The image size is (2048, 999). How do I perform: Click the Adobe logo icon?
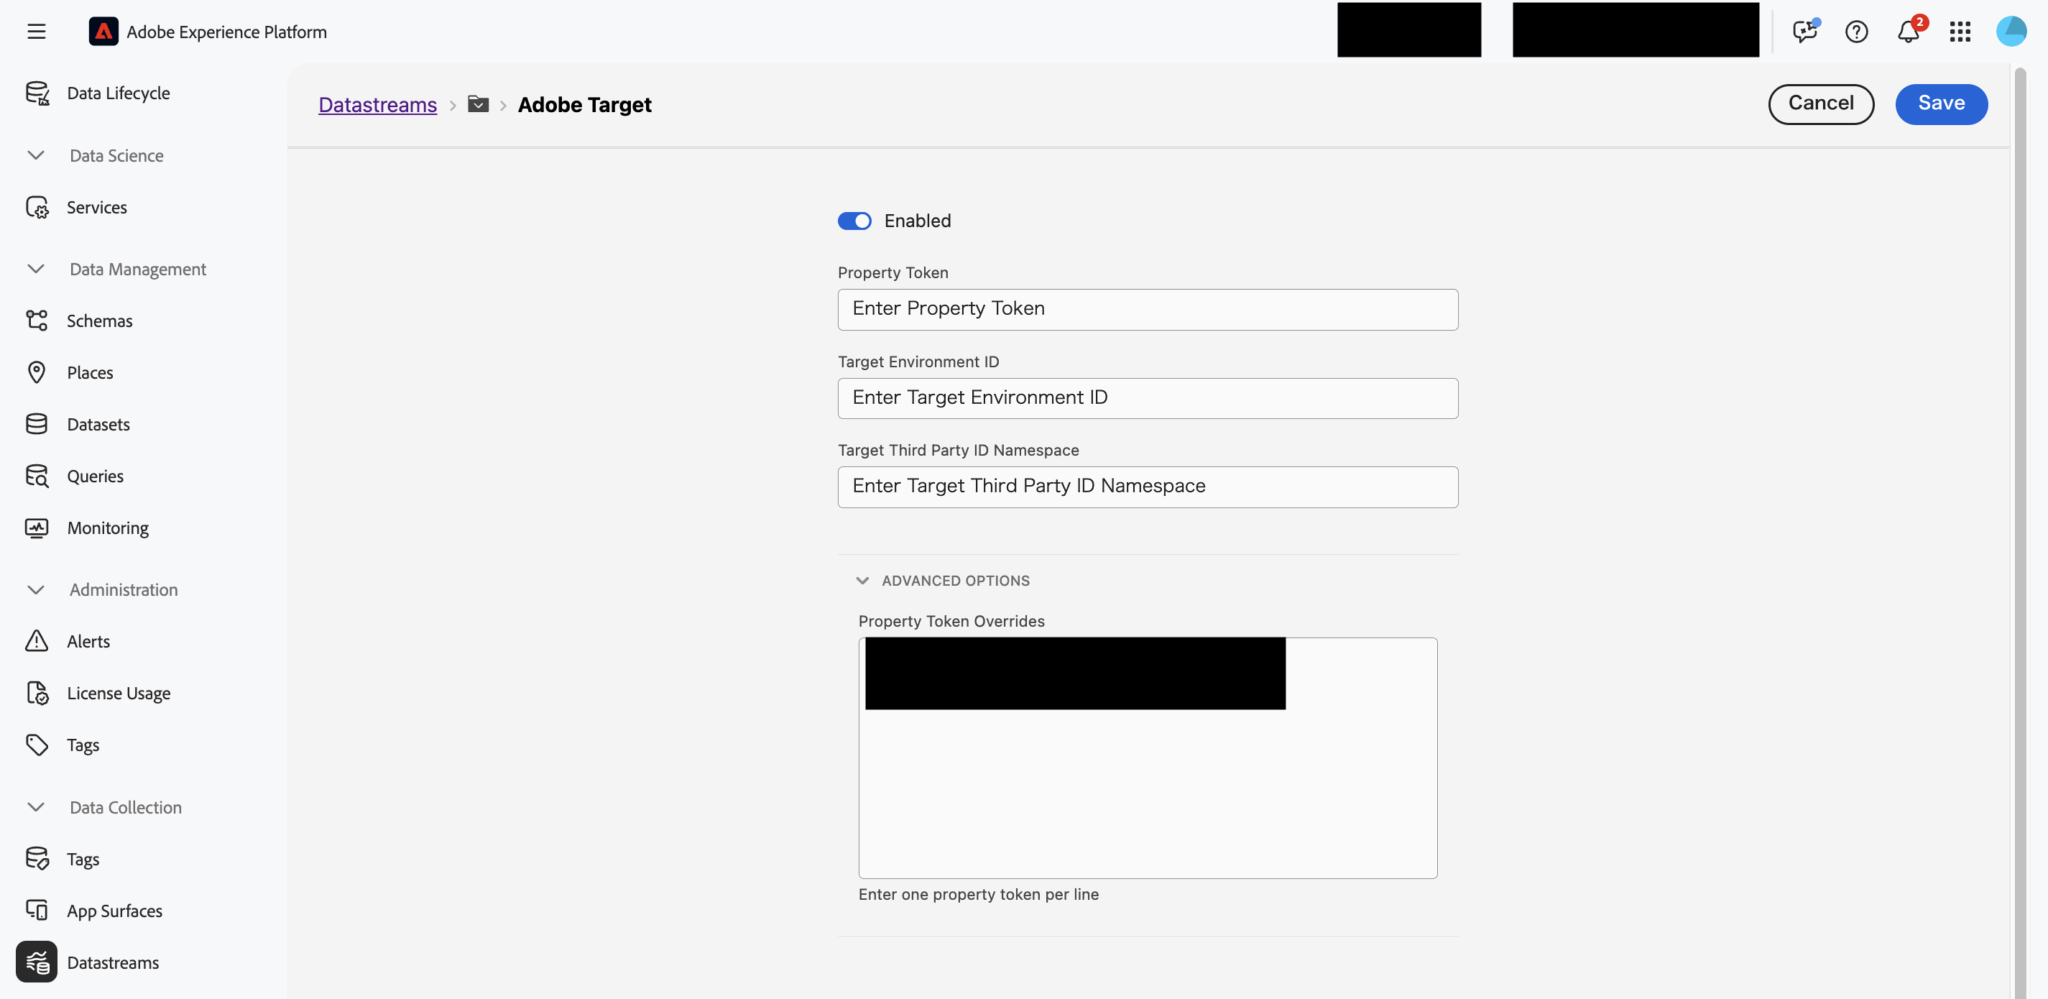coord(104,32)
